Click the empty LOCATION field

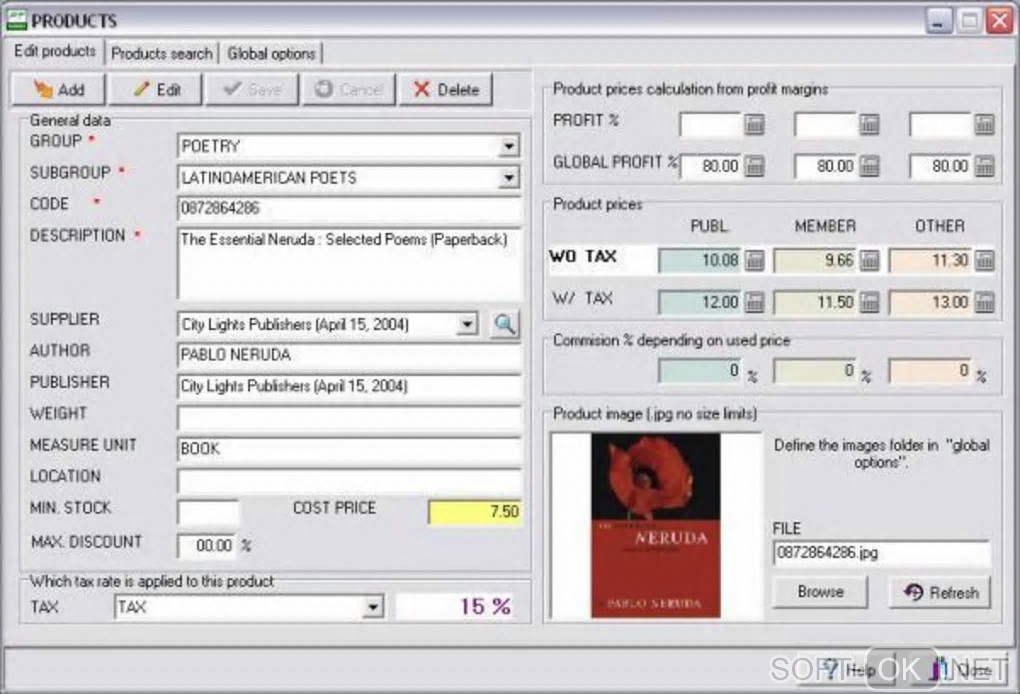coord(349,481)
